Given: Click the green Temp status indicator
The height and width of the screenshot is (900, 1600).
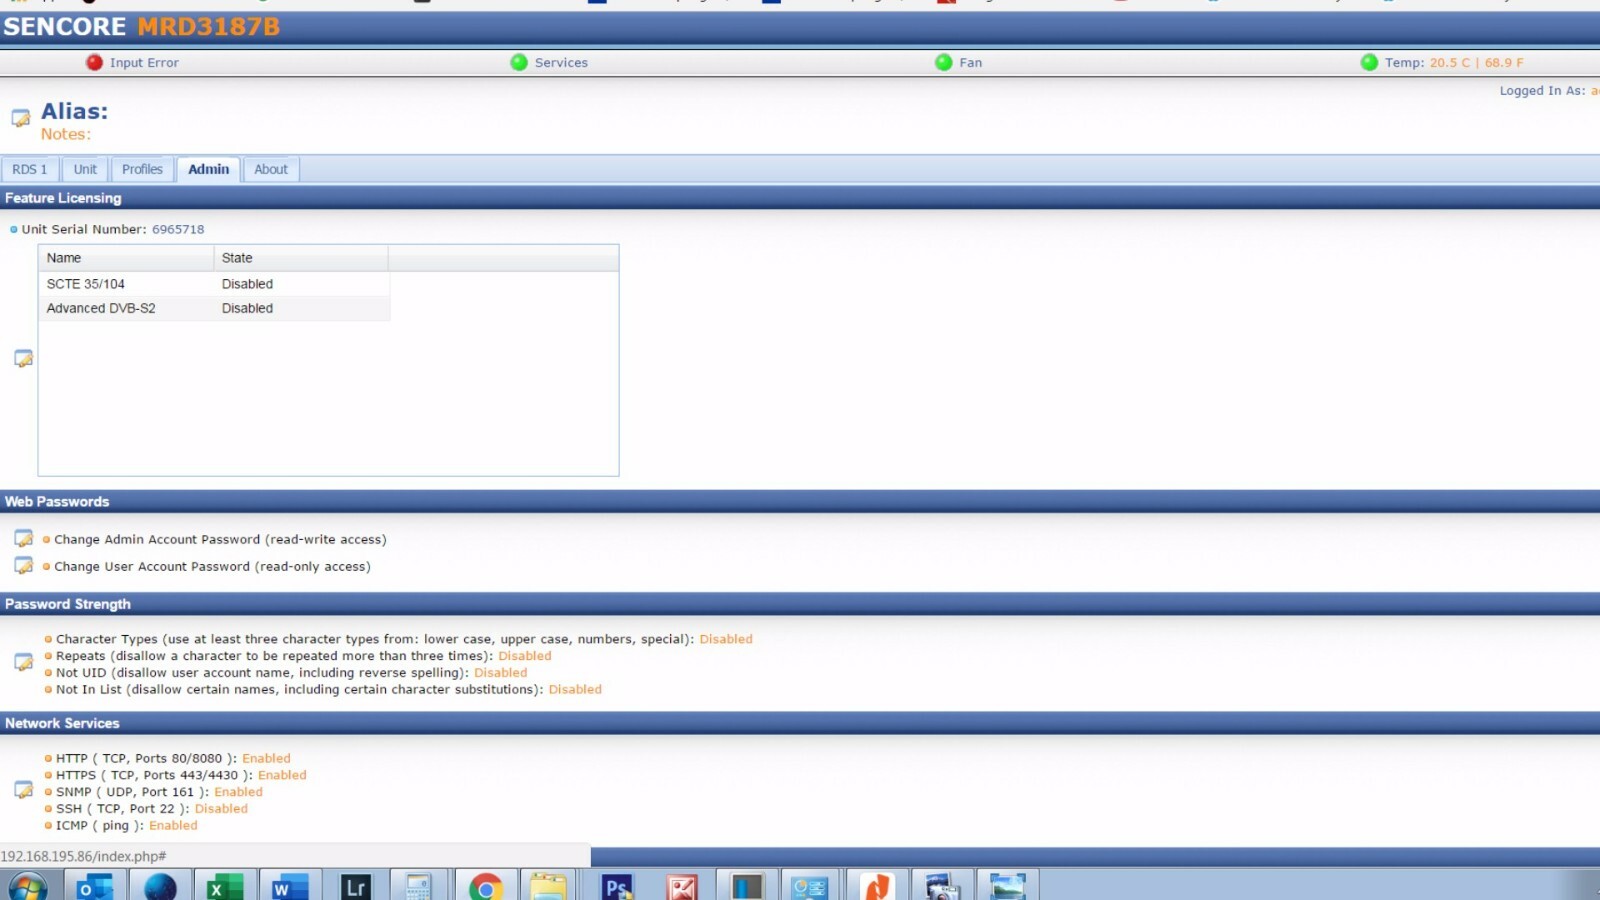Looking at the screenshot, I should (x=1369, y=62).
